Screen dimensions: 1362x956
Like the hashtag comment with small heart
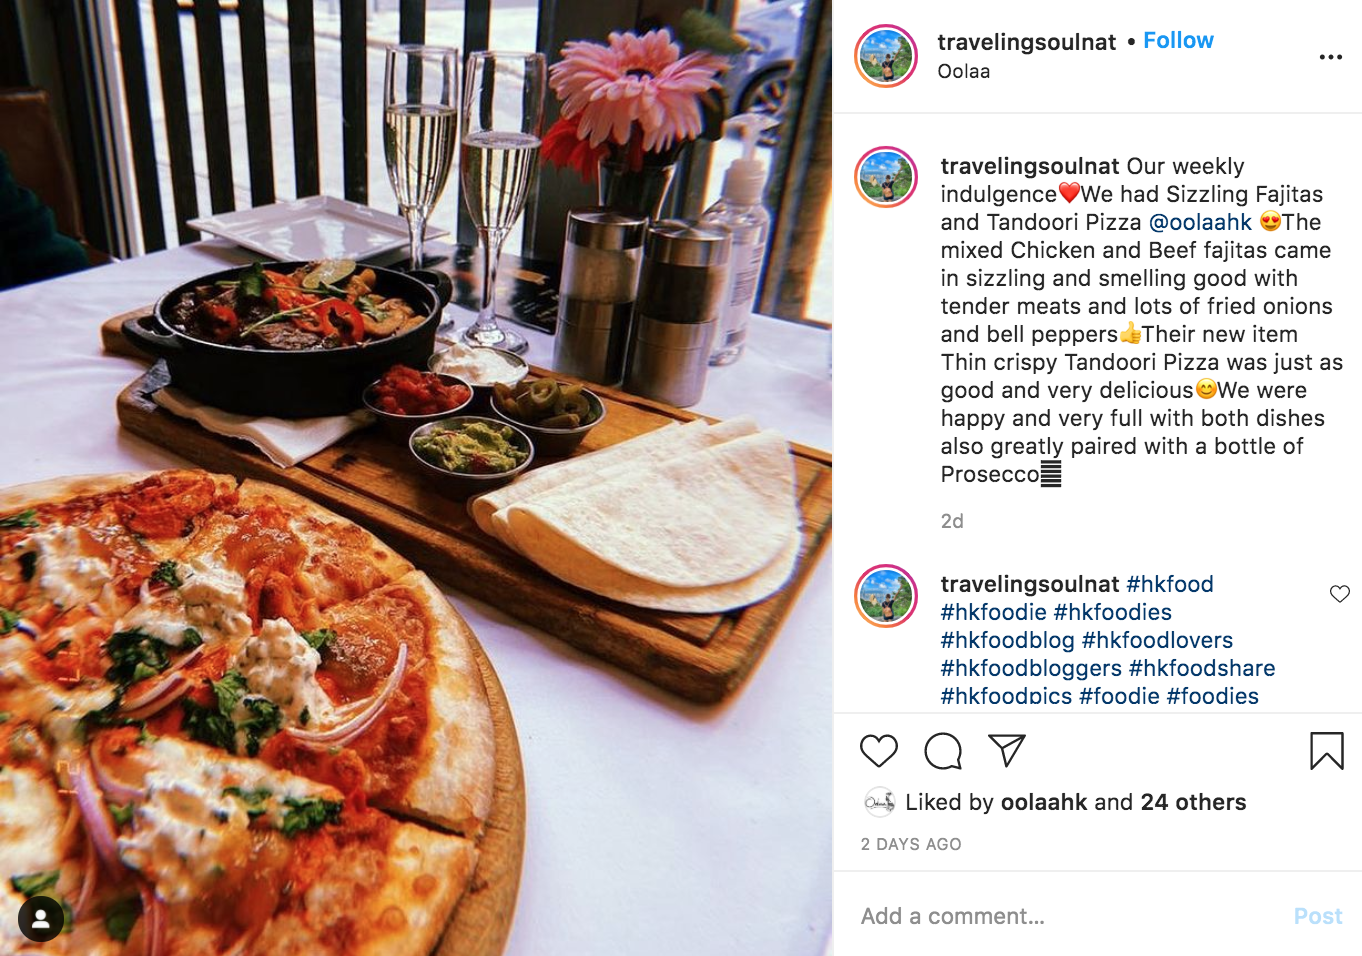point(1340,594)
